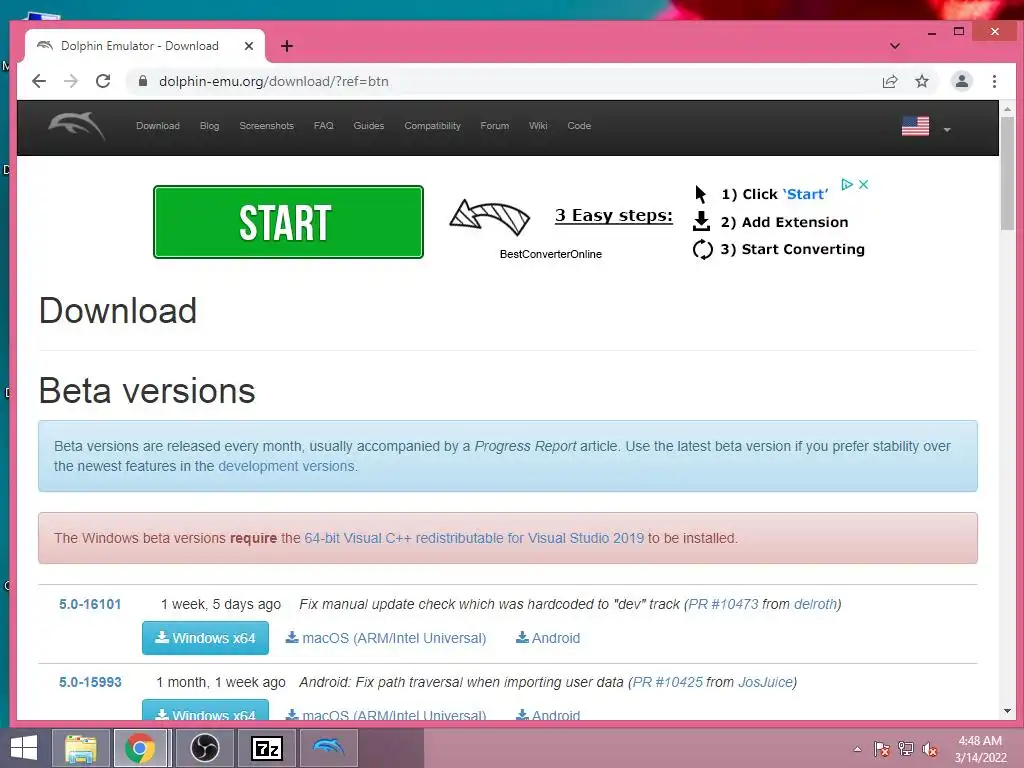
Task: Reload the page with refresh icon
Action: click(x=103, y=81)
